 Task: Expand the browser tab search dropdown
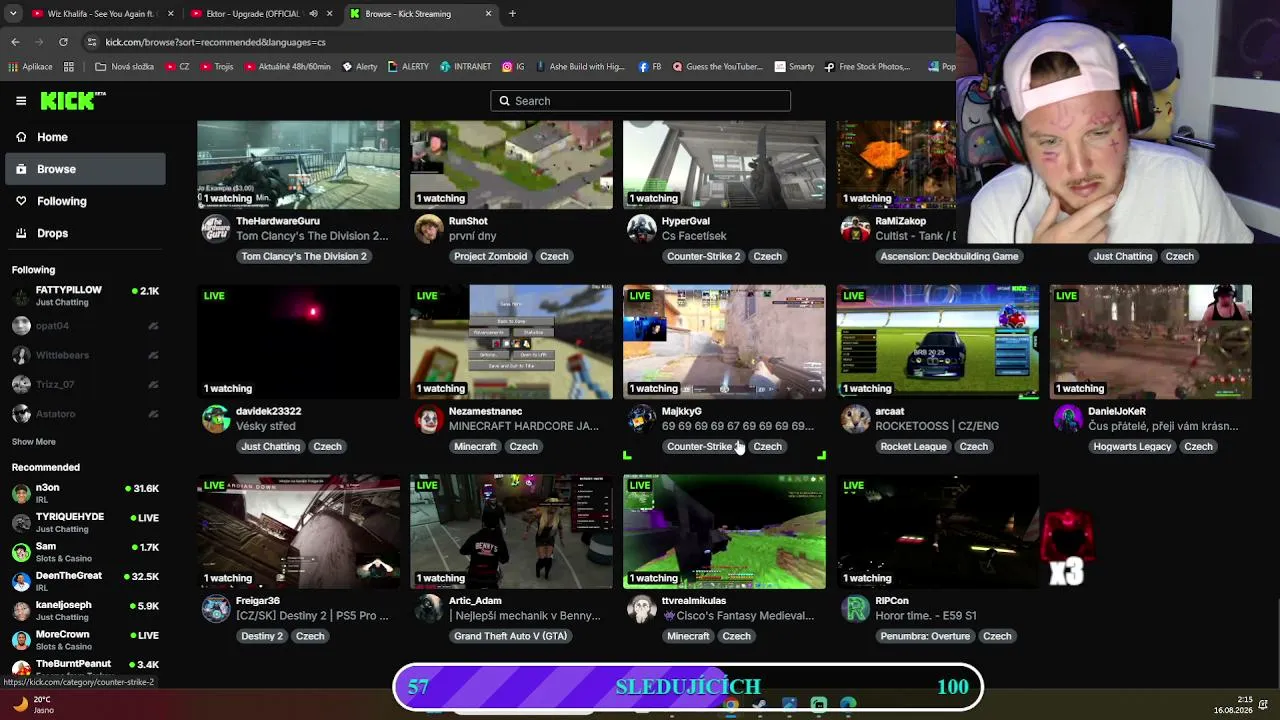point(13,14)
